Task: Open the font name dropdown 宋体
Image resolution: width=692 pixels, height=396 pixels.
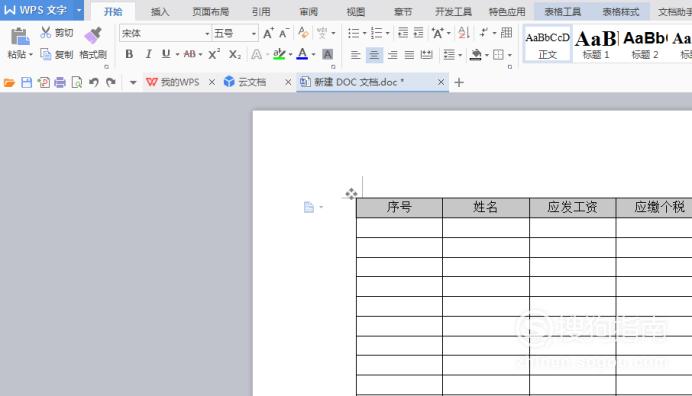Action: 207,34
